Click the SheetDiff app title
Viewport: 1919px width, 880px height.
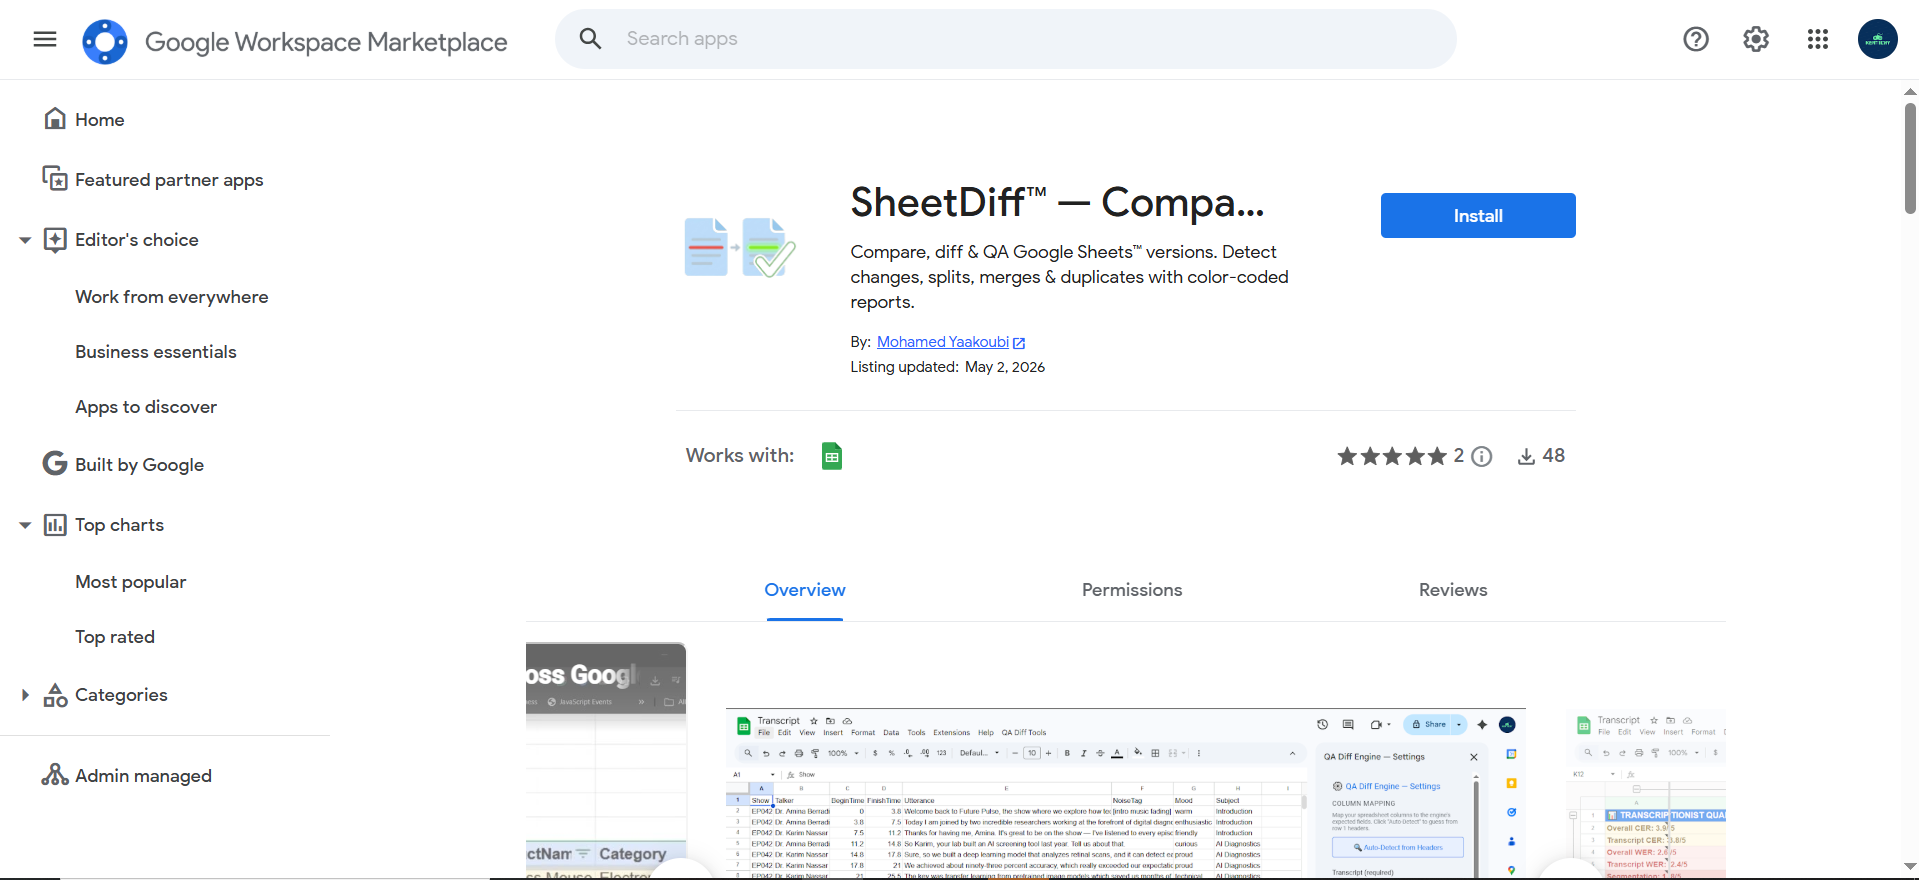tap(1058, 203)
